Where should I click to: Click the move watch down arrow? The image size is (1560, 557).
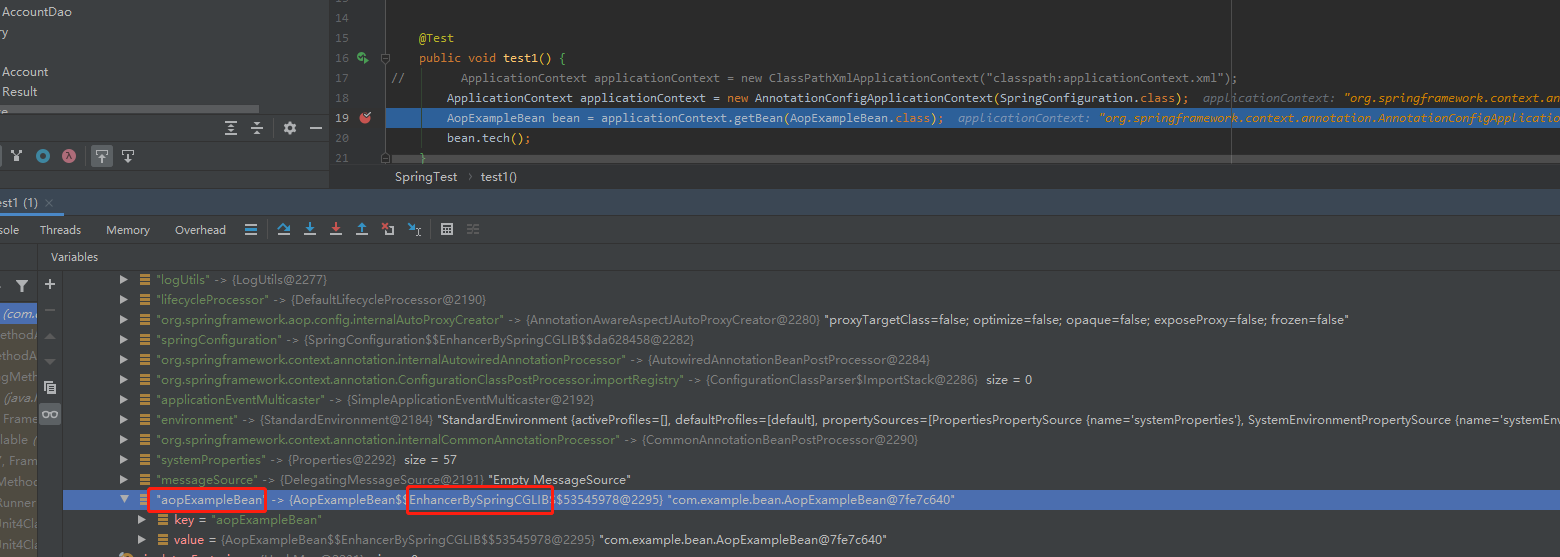pyautogui.click(x=50, y=362)
